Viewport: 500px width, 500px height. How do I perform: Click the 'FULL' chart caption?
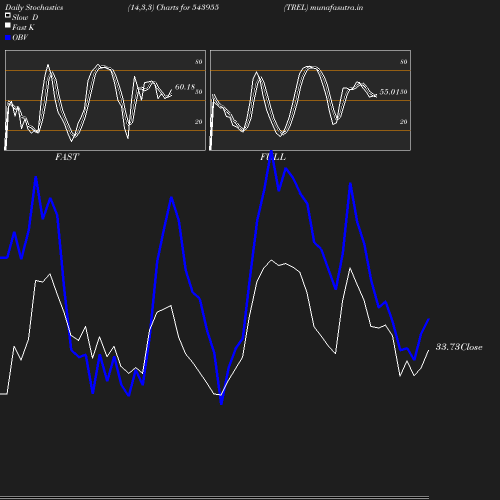pos(273,157)
